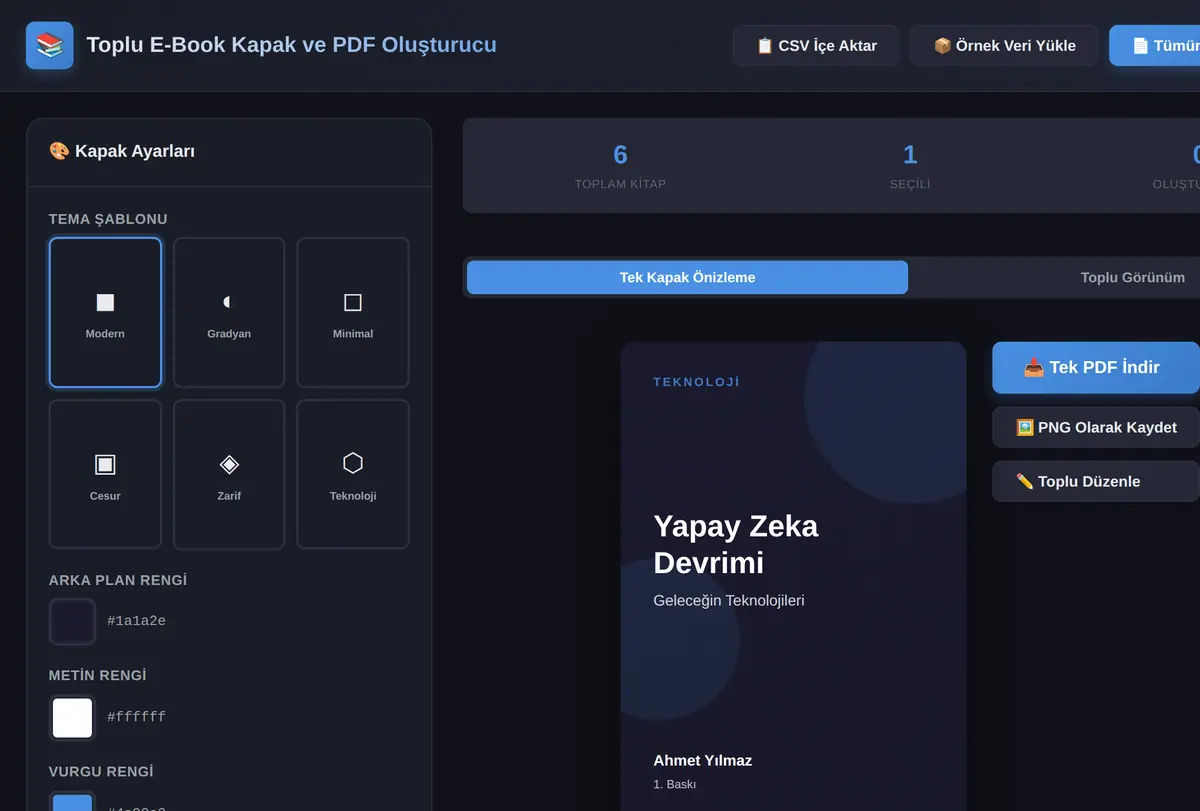Click the Tema Şablonu section label

[x=108, y=219]
